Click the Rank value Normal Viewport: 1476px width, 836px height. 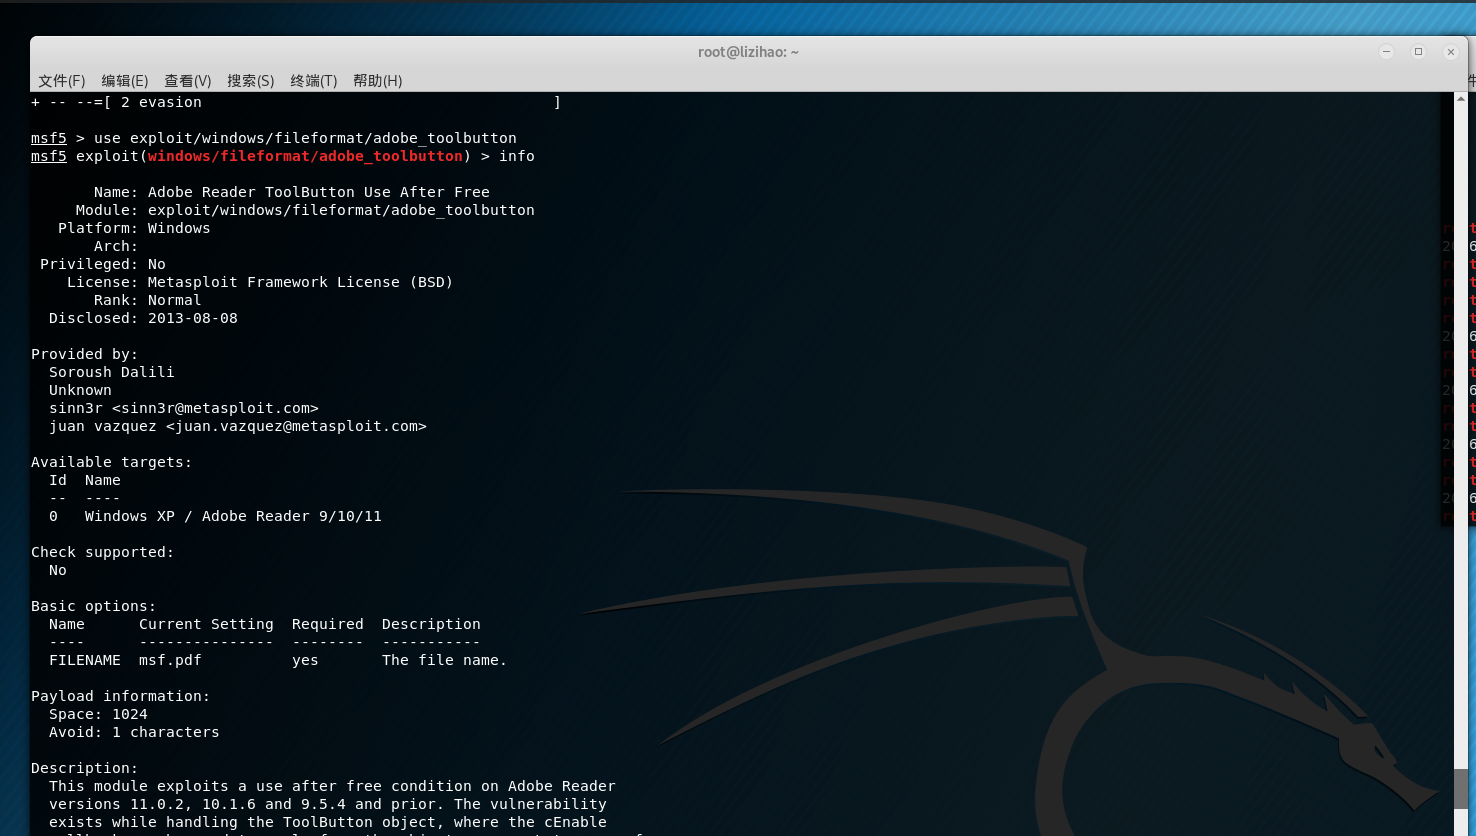[x=174, y=300]
